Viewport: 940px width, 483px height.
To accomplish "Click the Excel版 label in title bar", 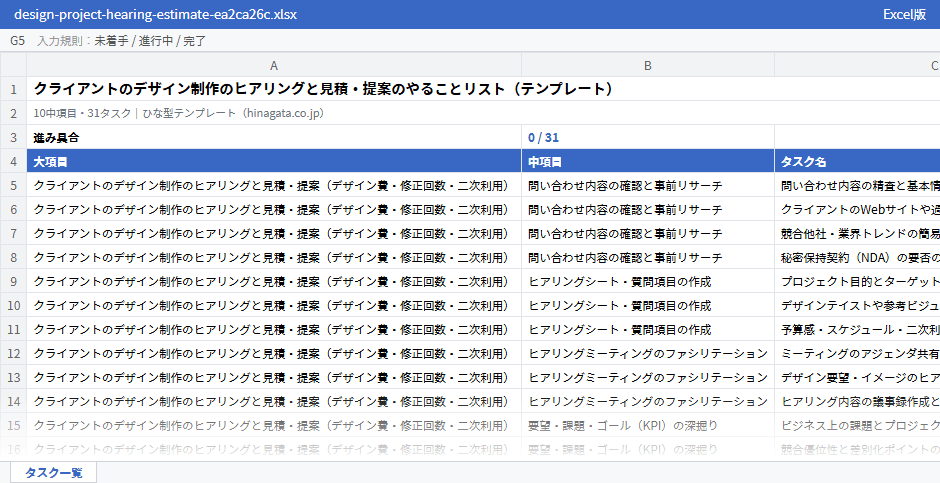I will (x=904, y=14).
